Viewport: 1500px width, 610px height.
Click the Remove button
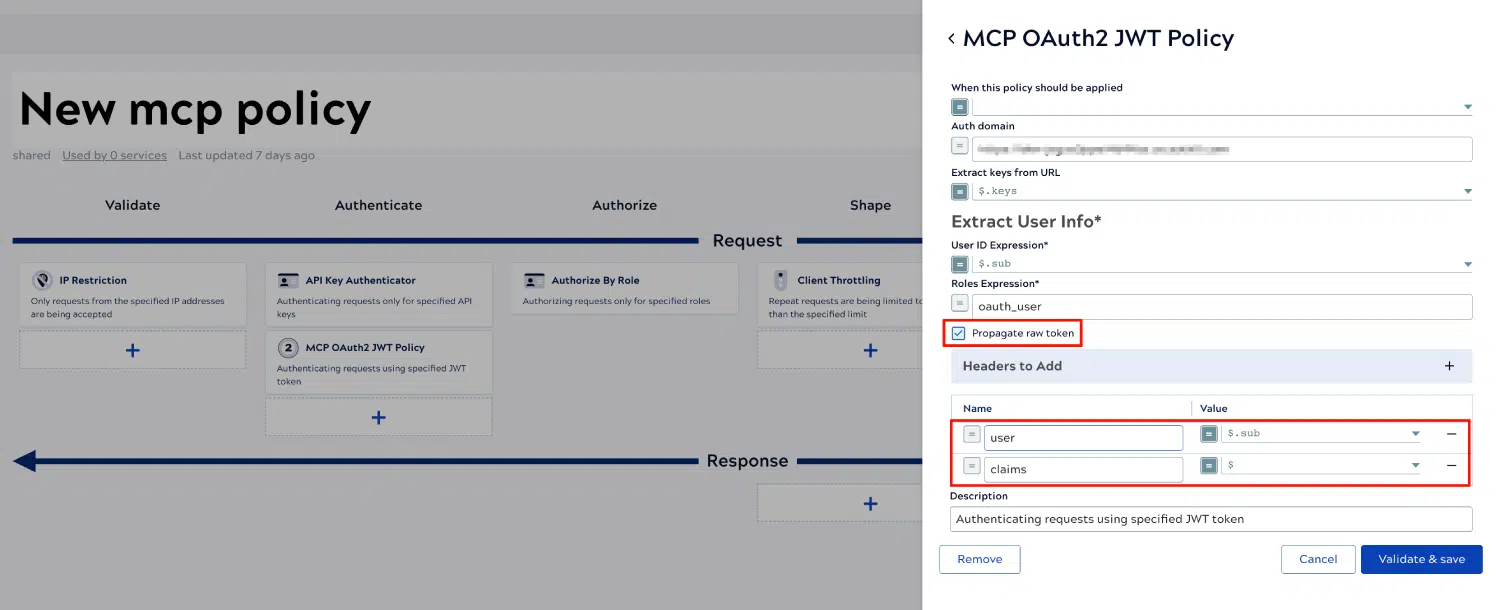(x=979, y=559)
